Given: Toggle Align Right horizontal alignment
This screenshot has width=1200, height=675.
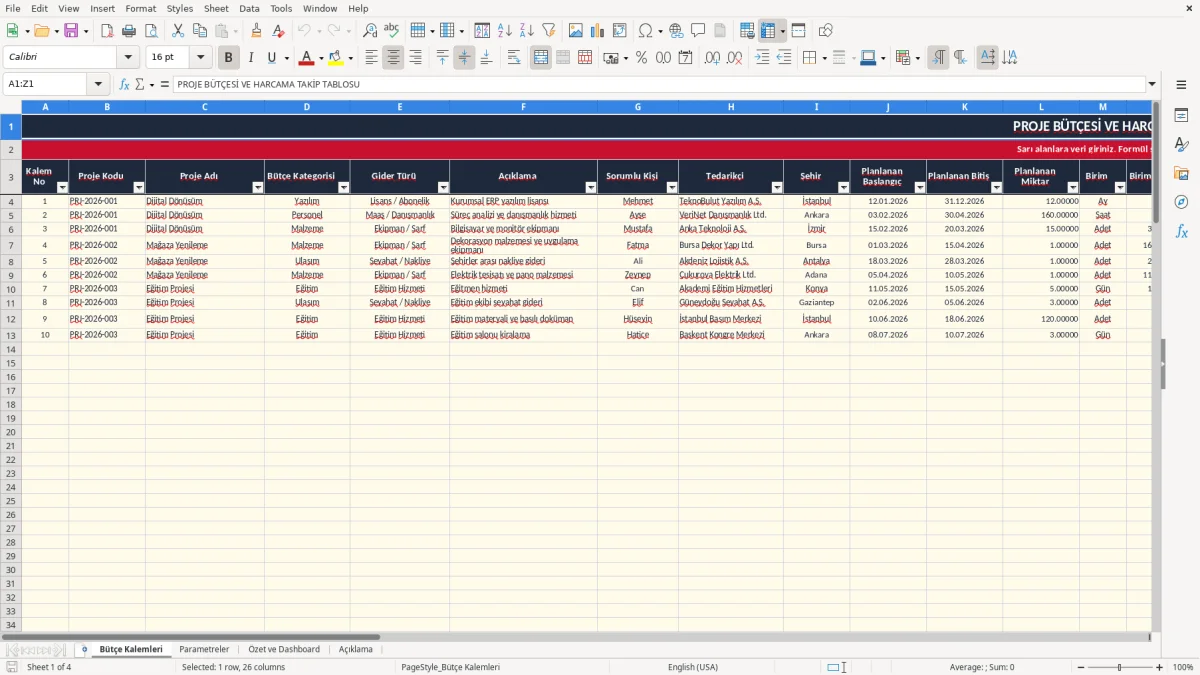Looking at the screenshot, I should (x=415, y=58).
